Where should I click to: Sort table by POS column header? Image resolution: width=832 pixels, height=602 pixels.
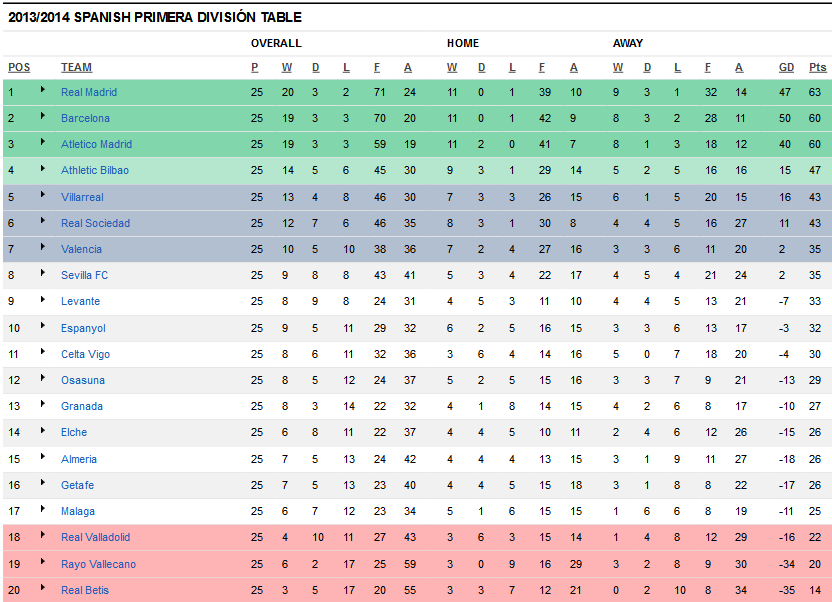pos(19,67)
